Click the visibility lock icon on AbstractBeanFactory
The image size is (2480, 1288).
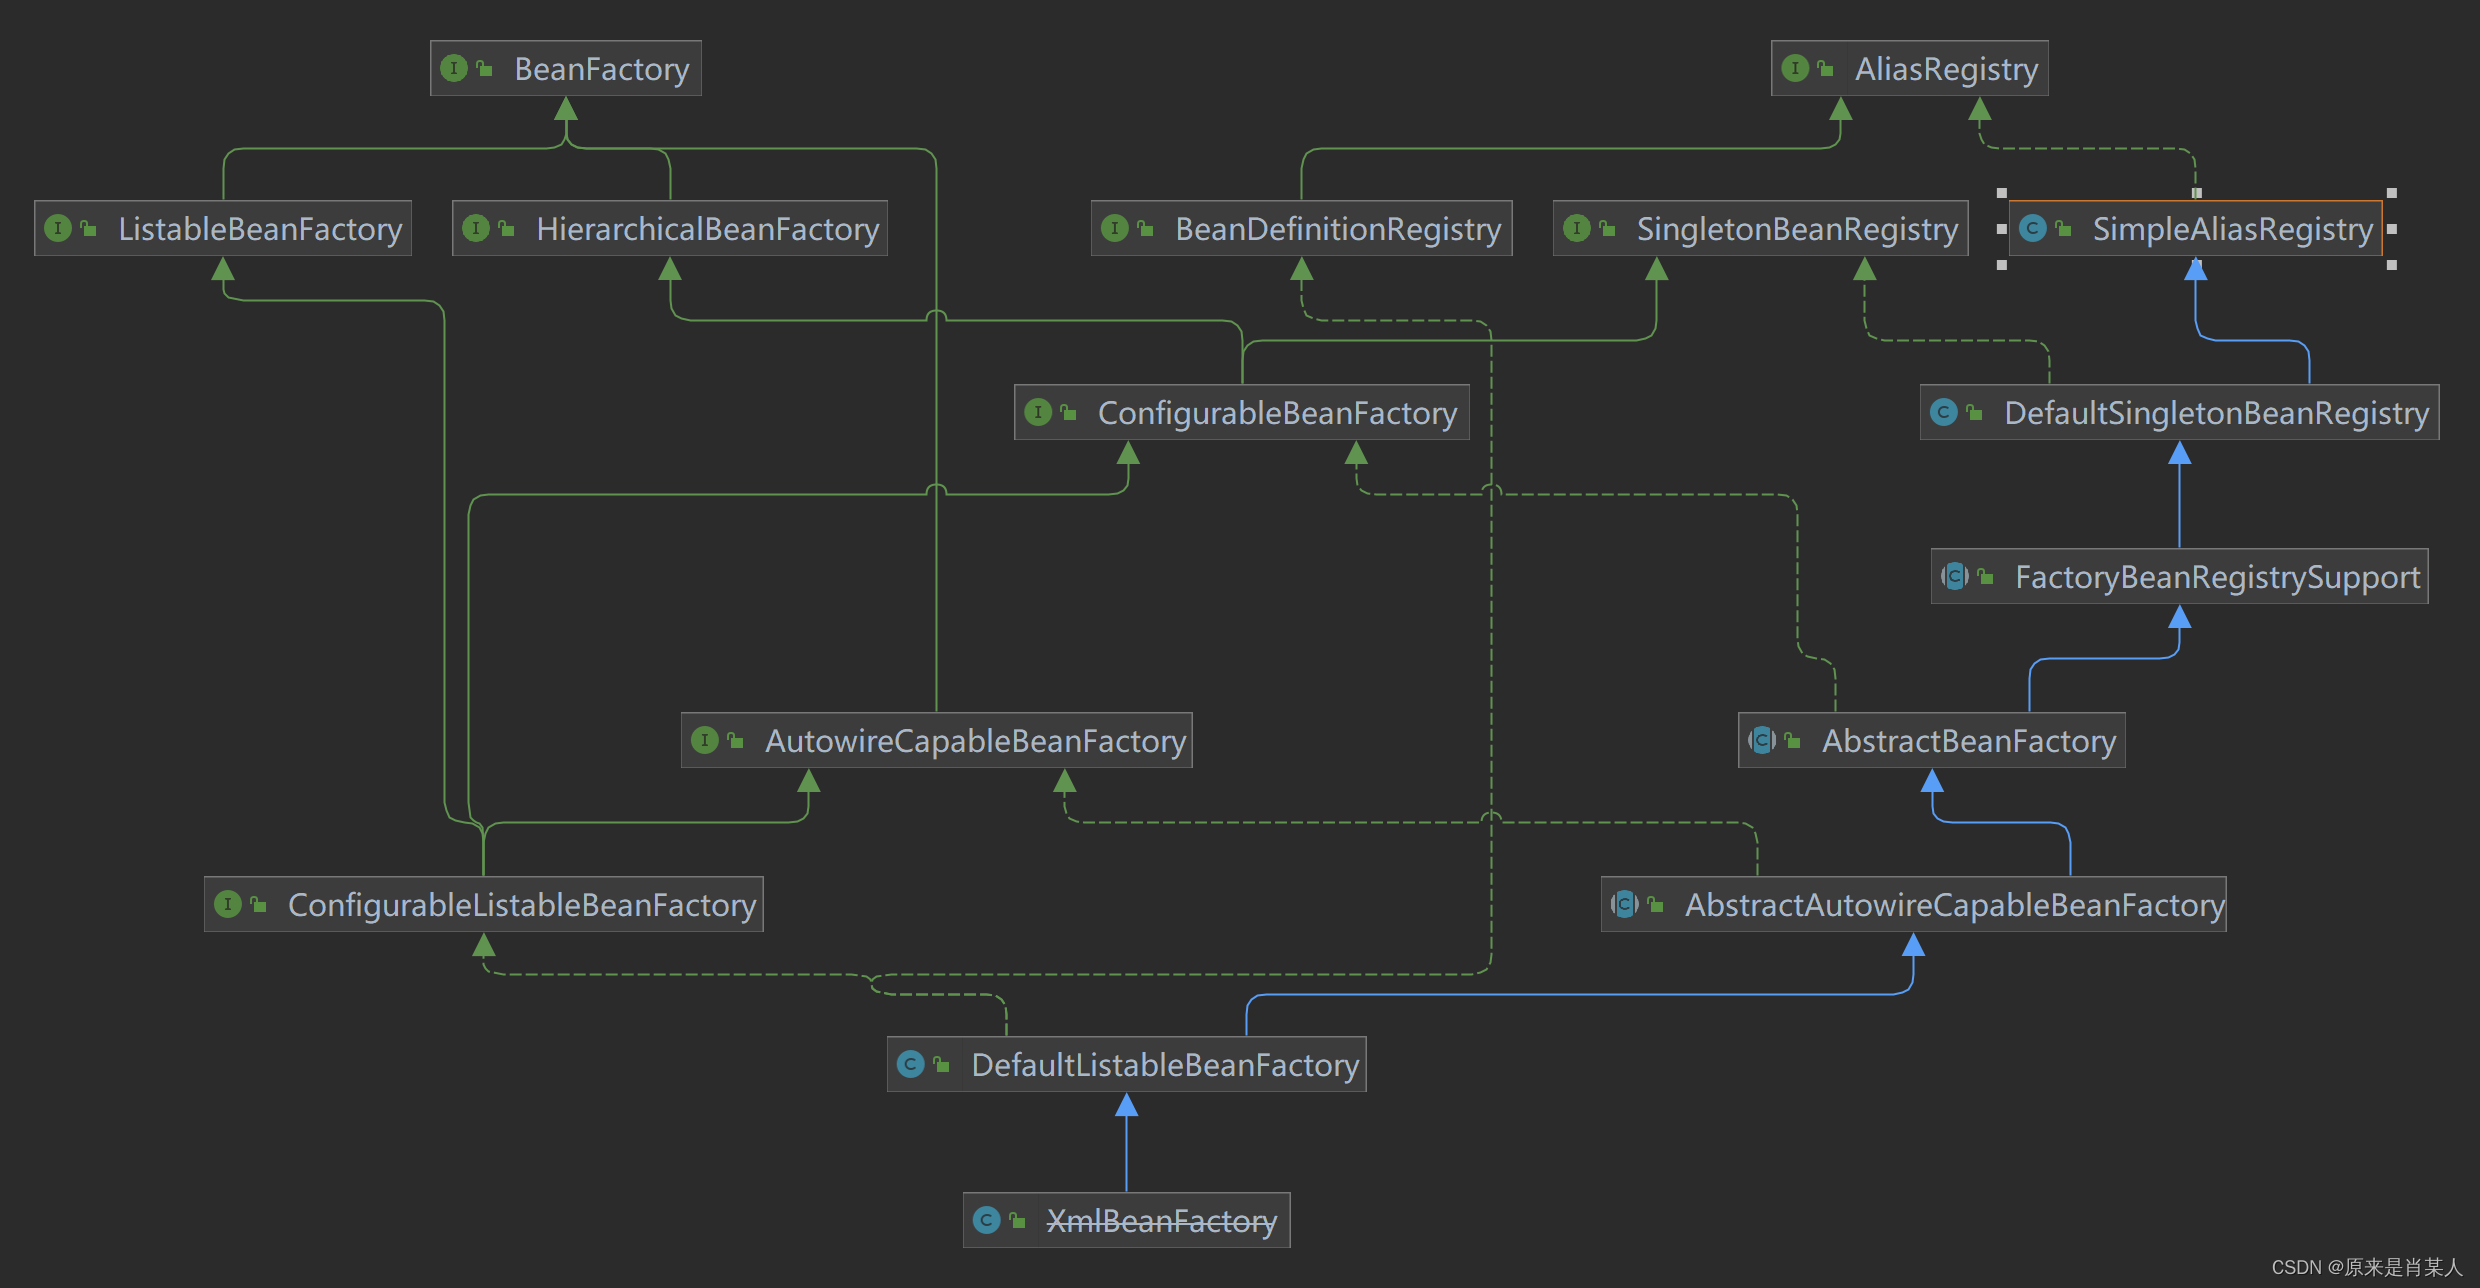coord(1793,741)
